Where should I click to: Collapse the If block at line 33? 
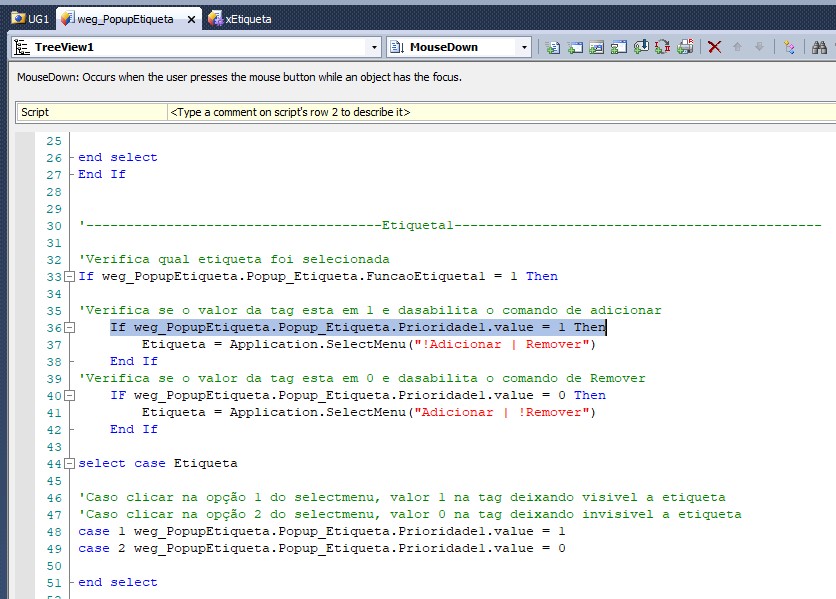pos(69,276)
